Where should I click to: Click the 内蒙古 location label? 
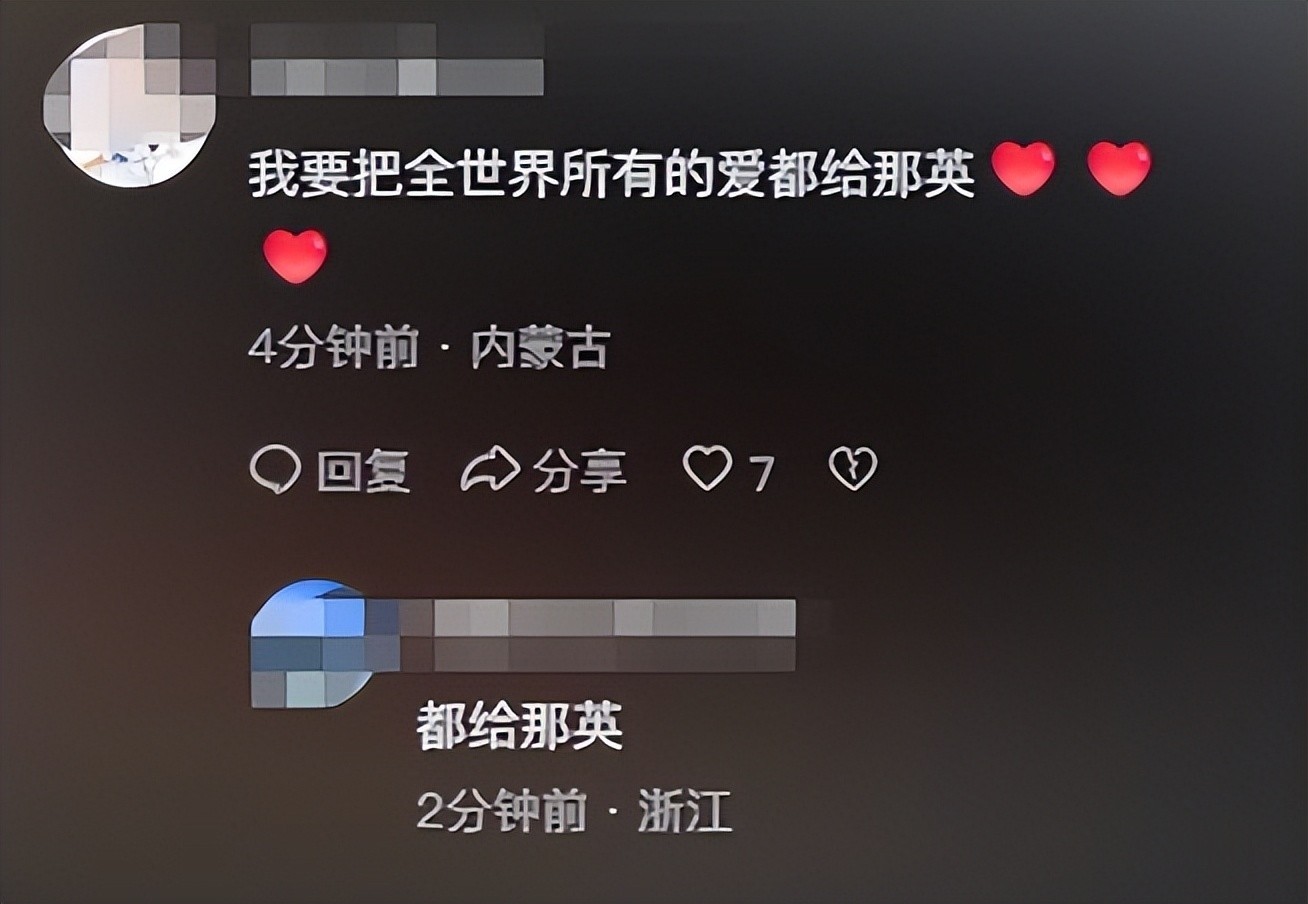(540, 351)
